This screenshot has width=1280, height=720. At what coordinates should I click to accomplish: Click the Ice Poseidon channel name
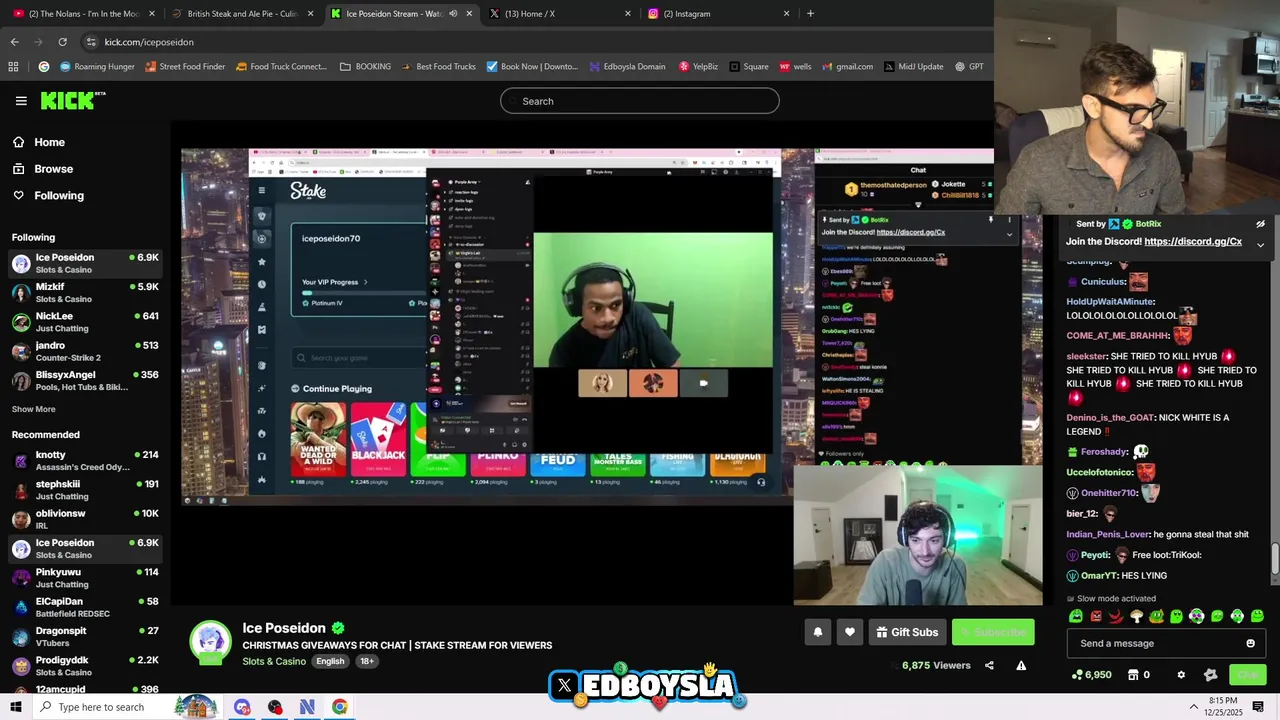284,628
